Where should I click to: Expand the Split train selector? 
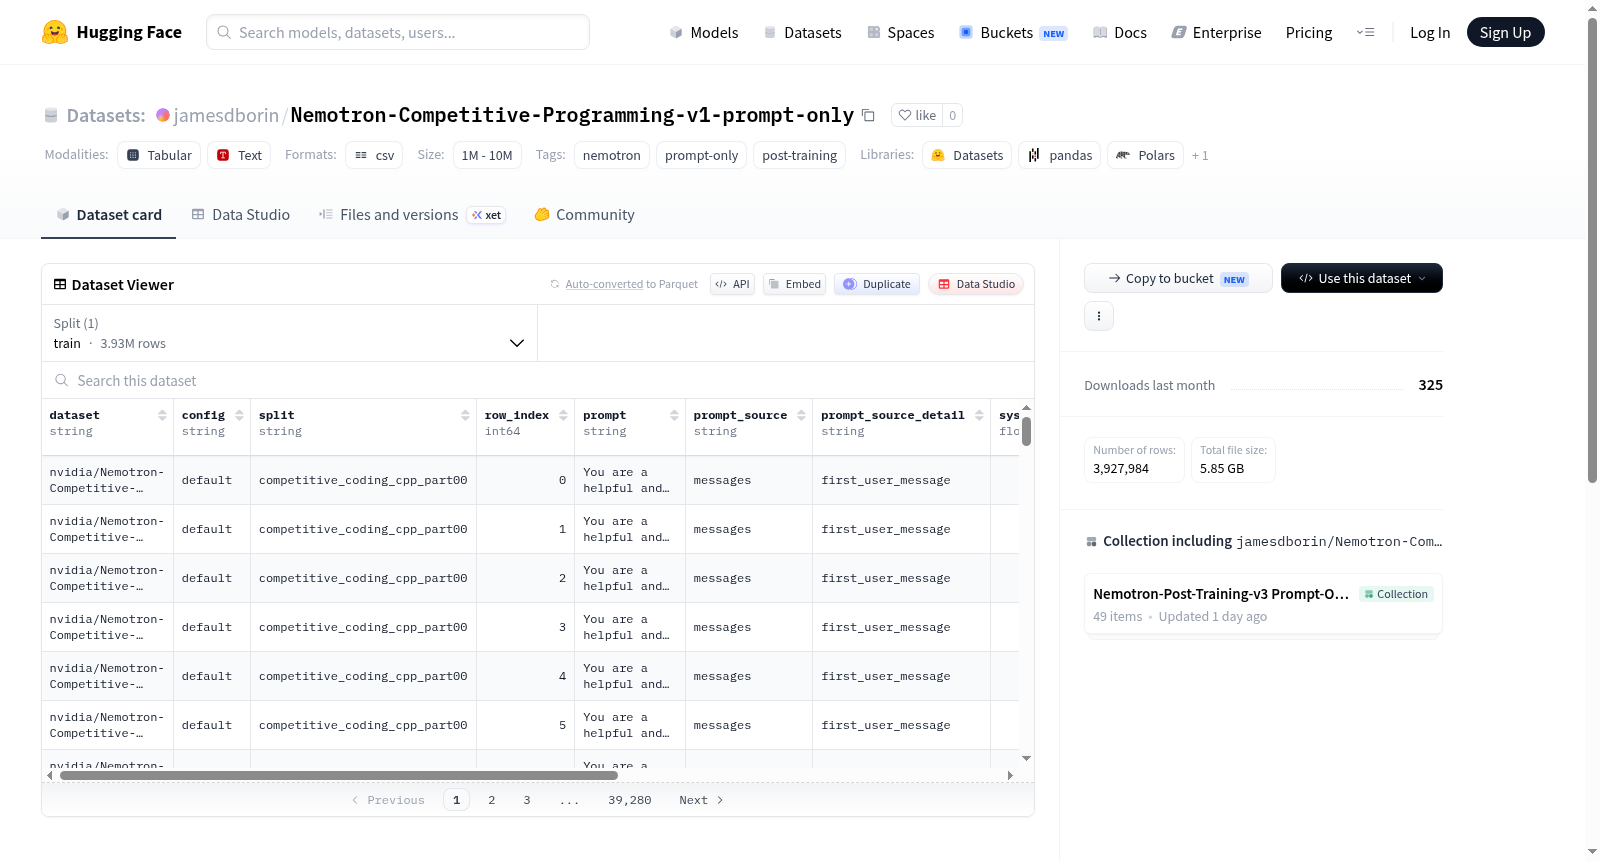pyautogui.click(x=289, y=333)
